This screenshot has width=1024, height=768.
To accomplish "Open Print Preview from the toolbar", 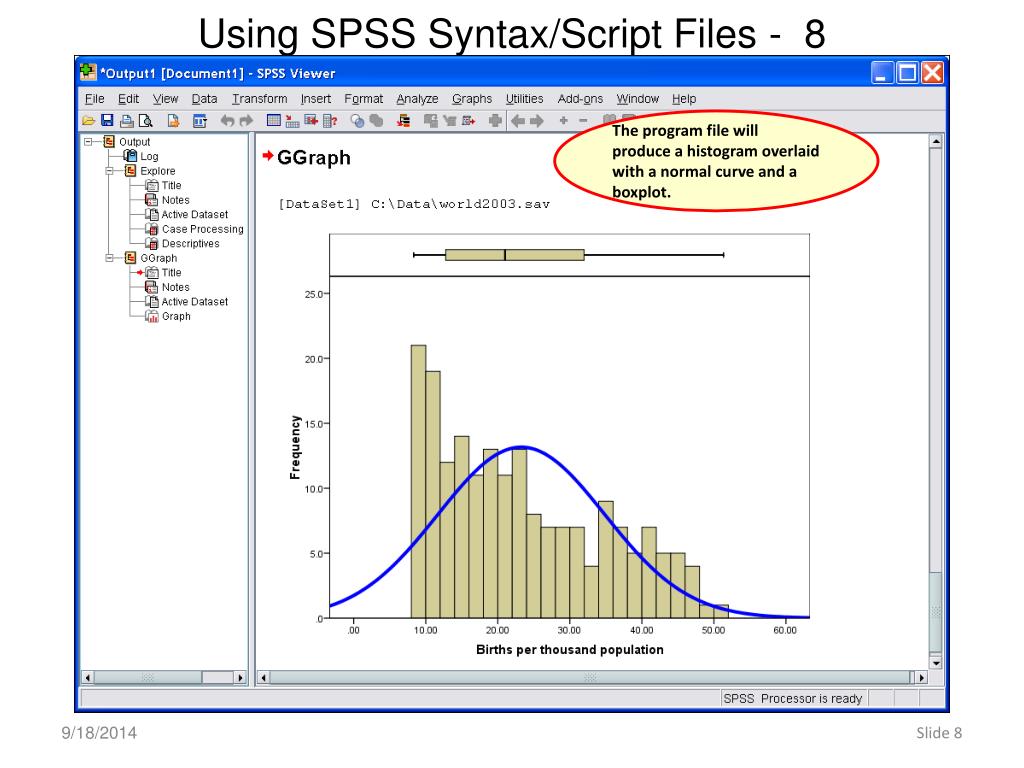I will tap(146, 120).
